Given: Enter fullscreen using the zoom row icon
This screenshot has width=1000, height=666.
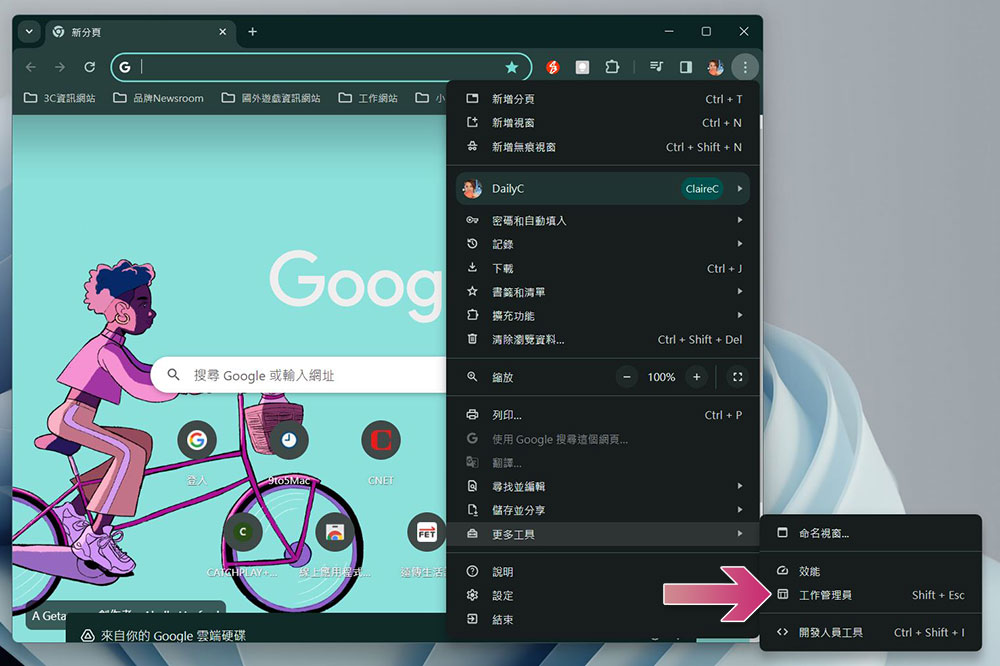Looking at the screenshot, I should coord(737,377).
